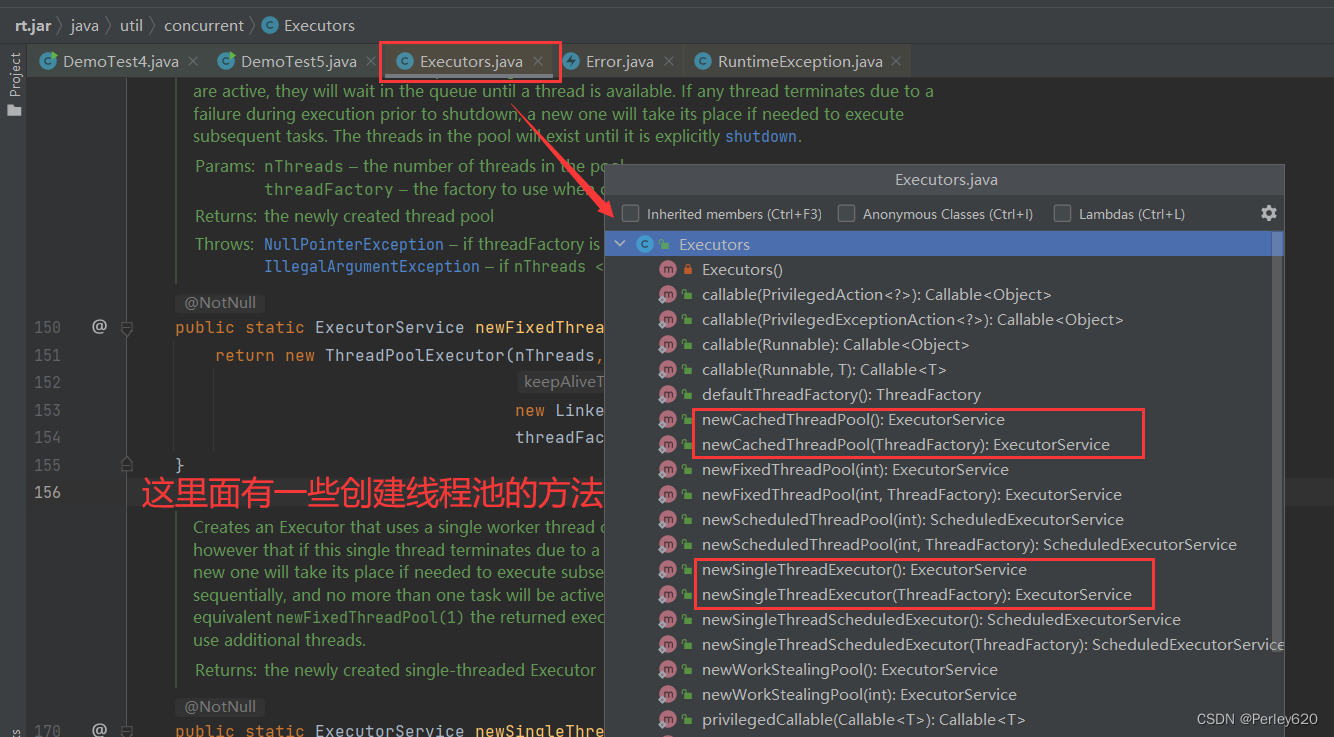
Task: Select callable(PrivilegedAction<?>) method
Action: tap(876, 295)
